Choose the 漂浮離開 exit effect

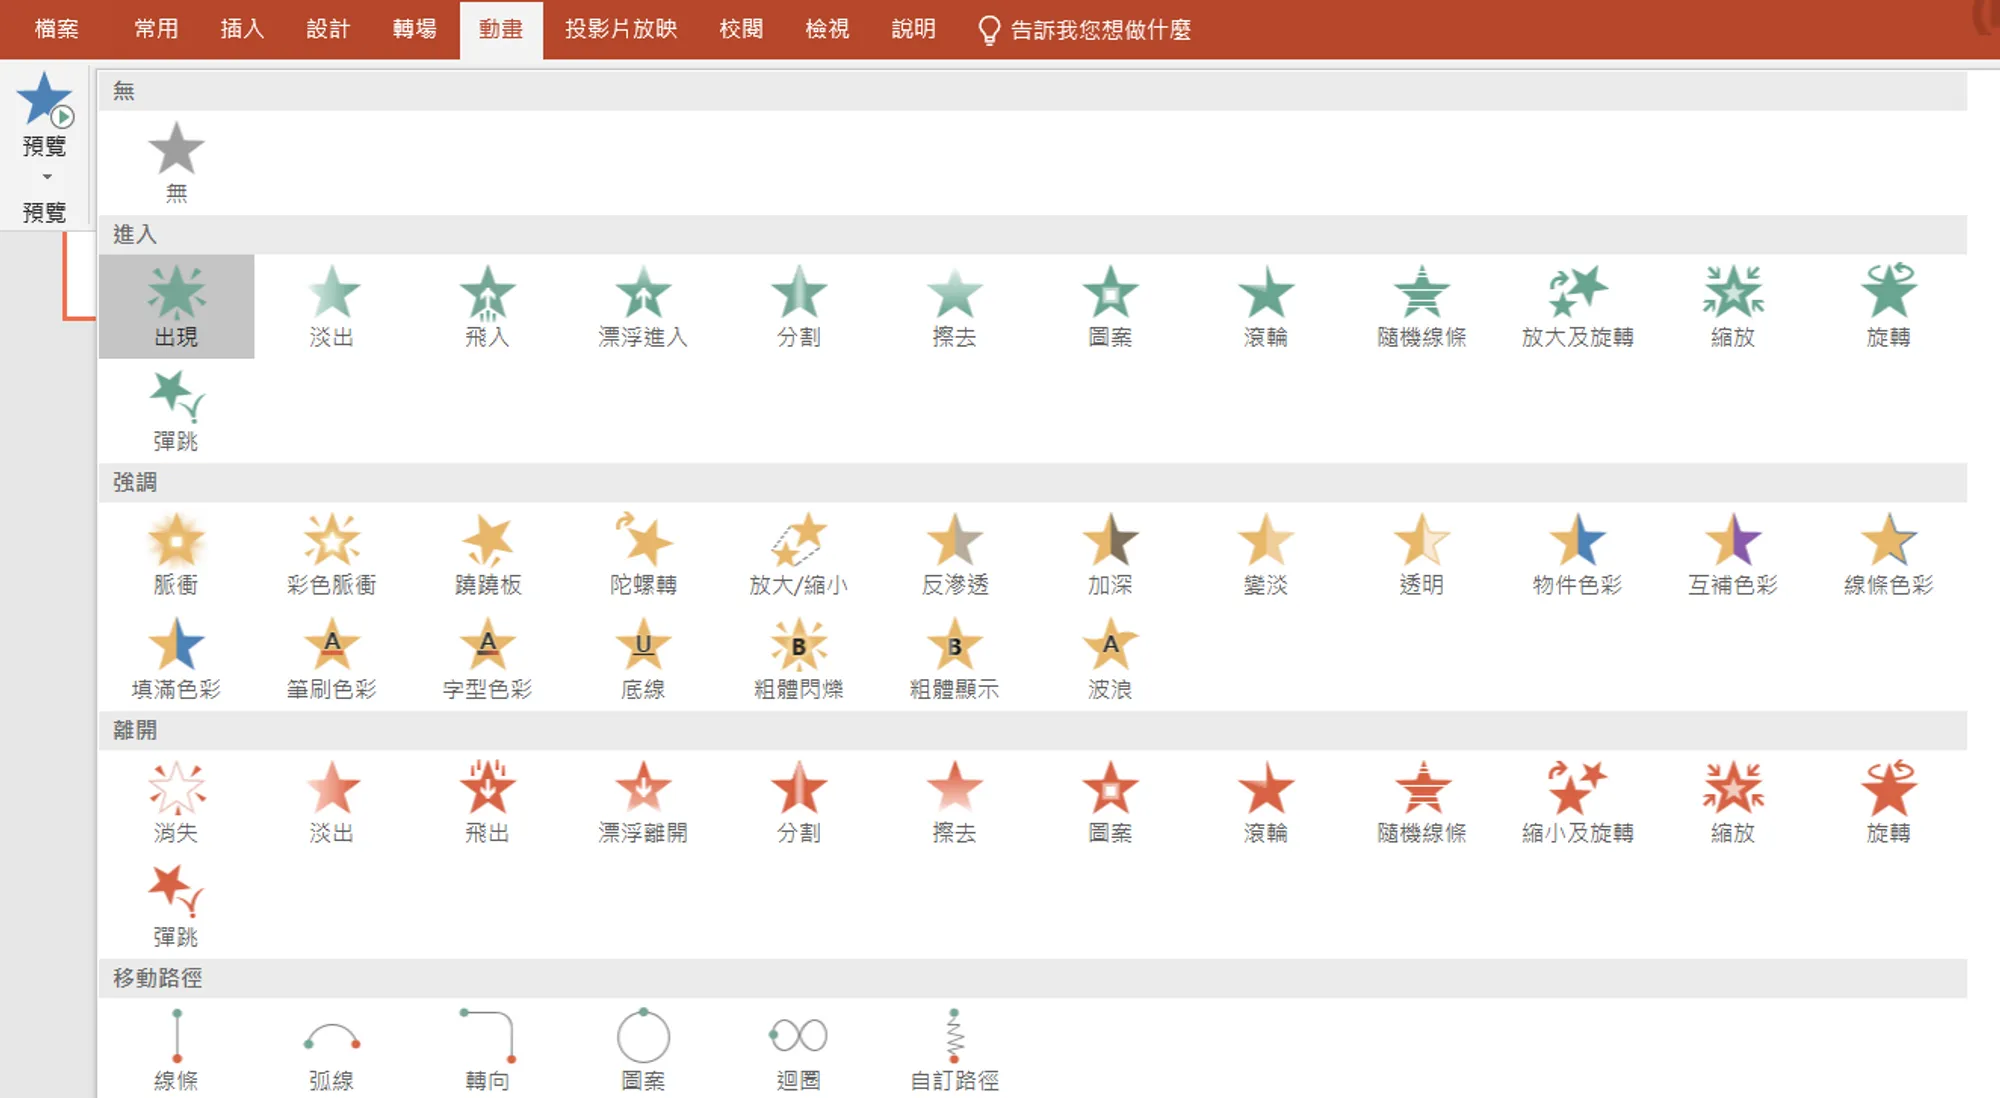pos(643,802)
